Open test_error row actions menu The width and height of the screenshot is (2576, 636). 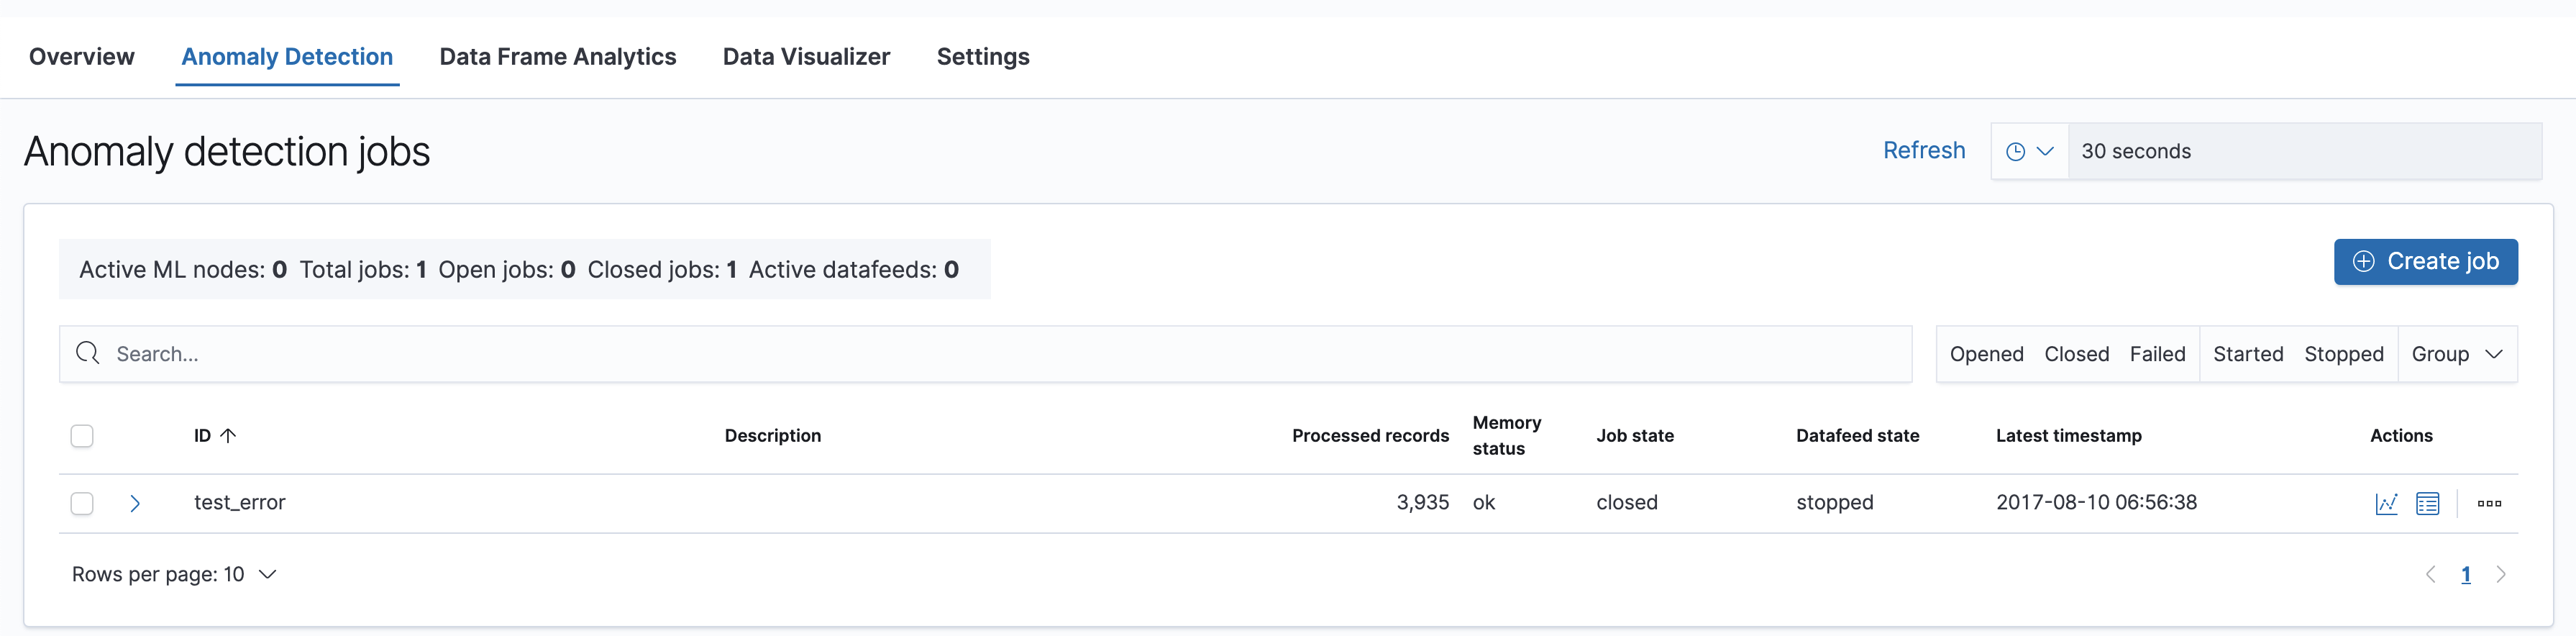(2489, 503)
